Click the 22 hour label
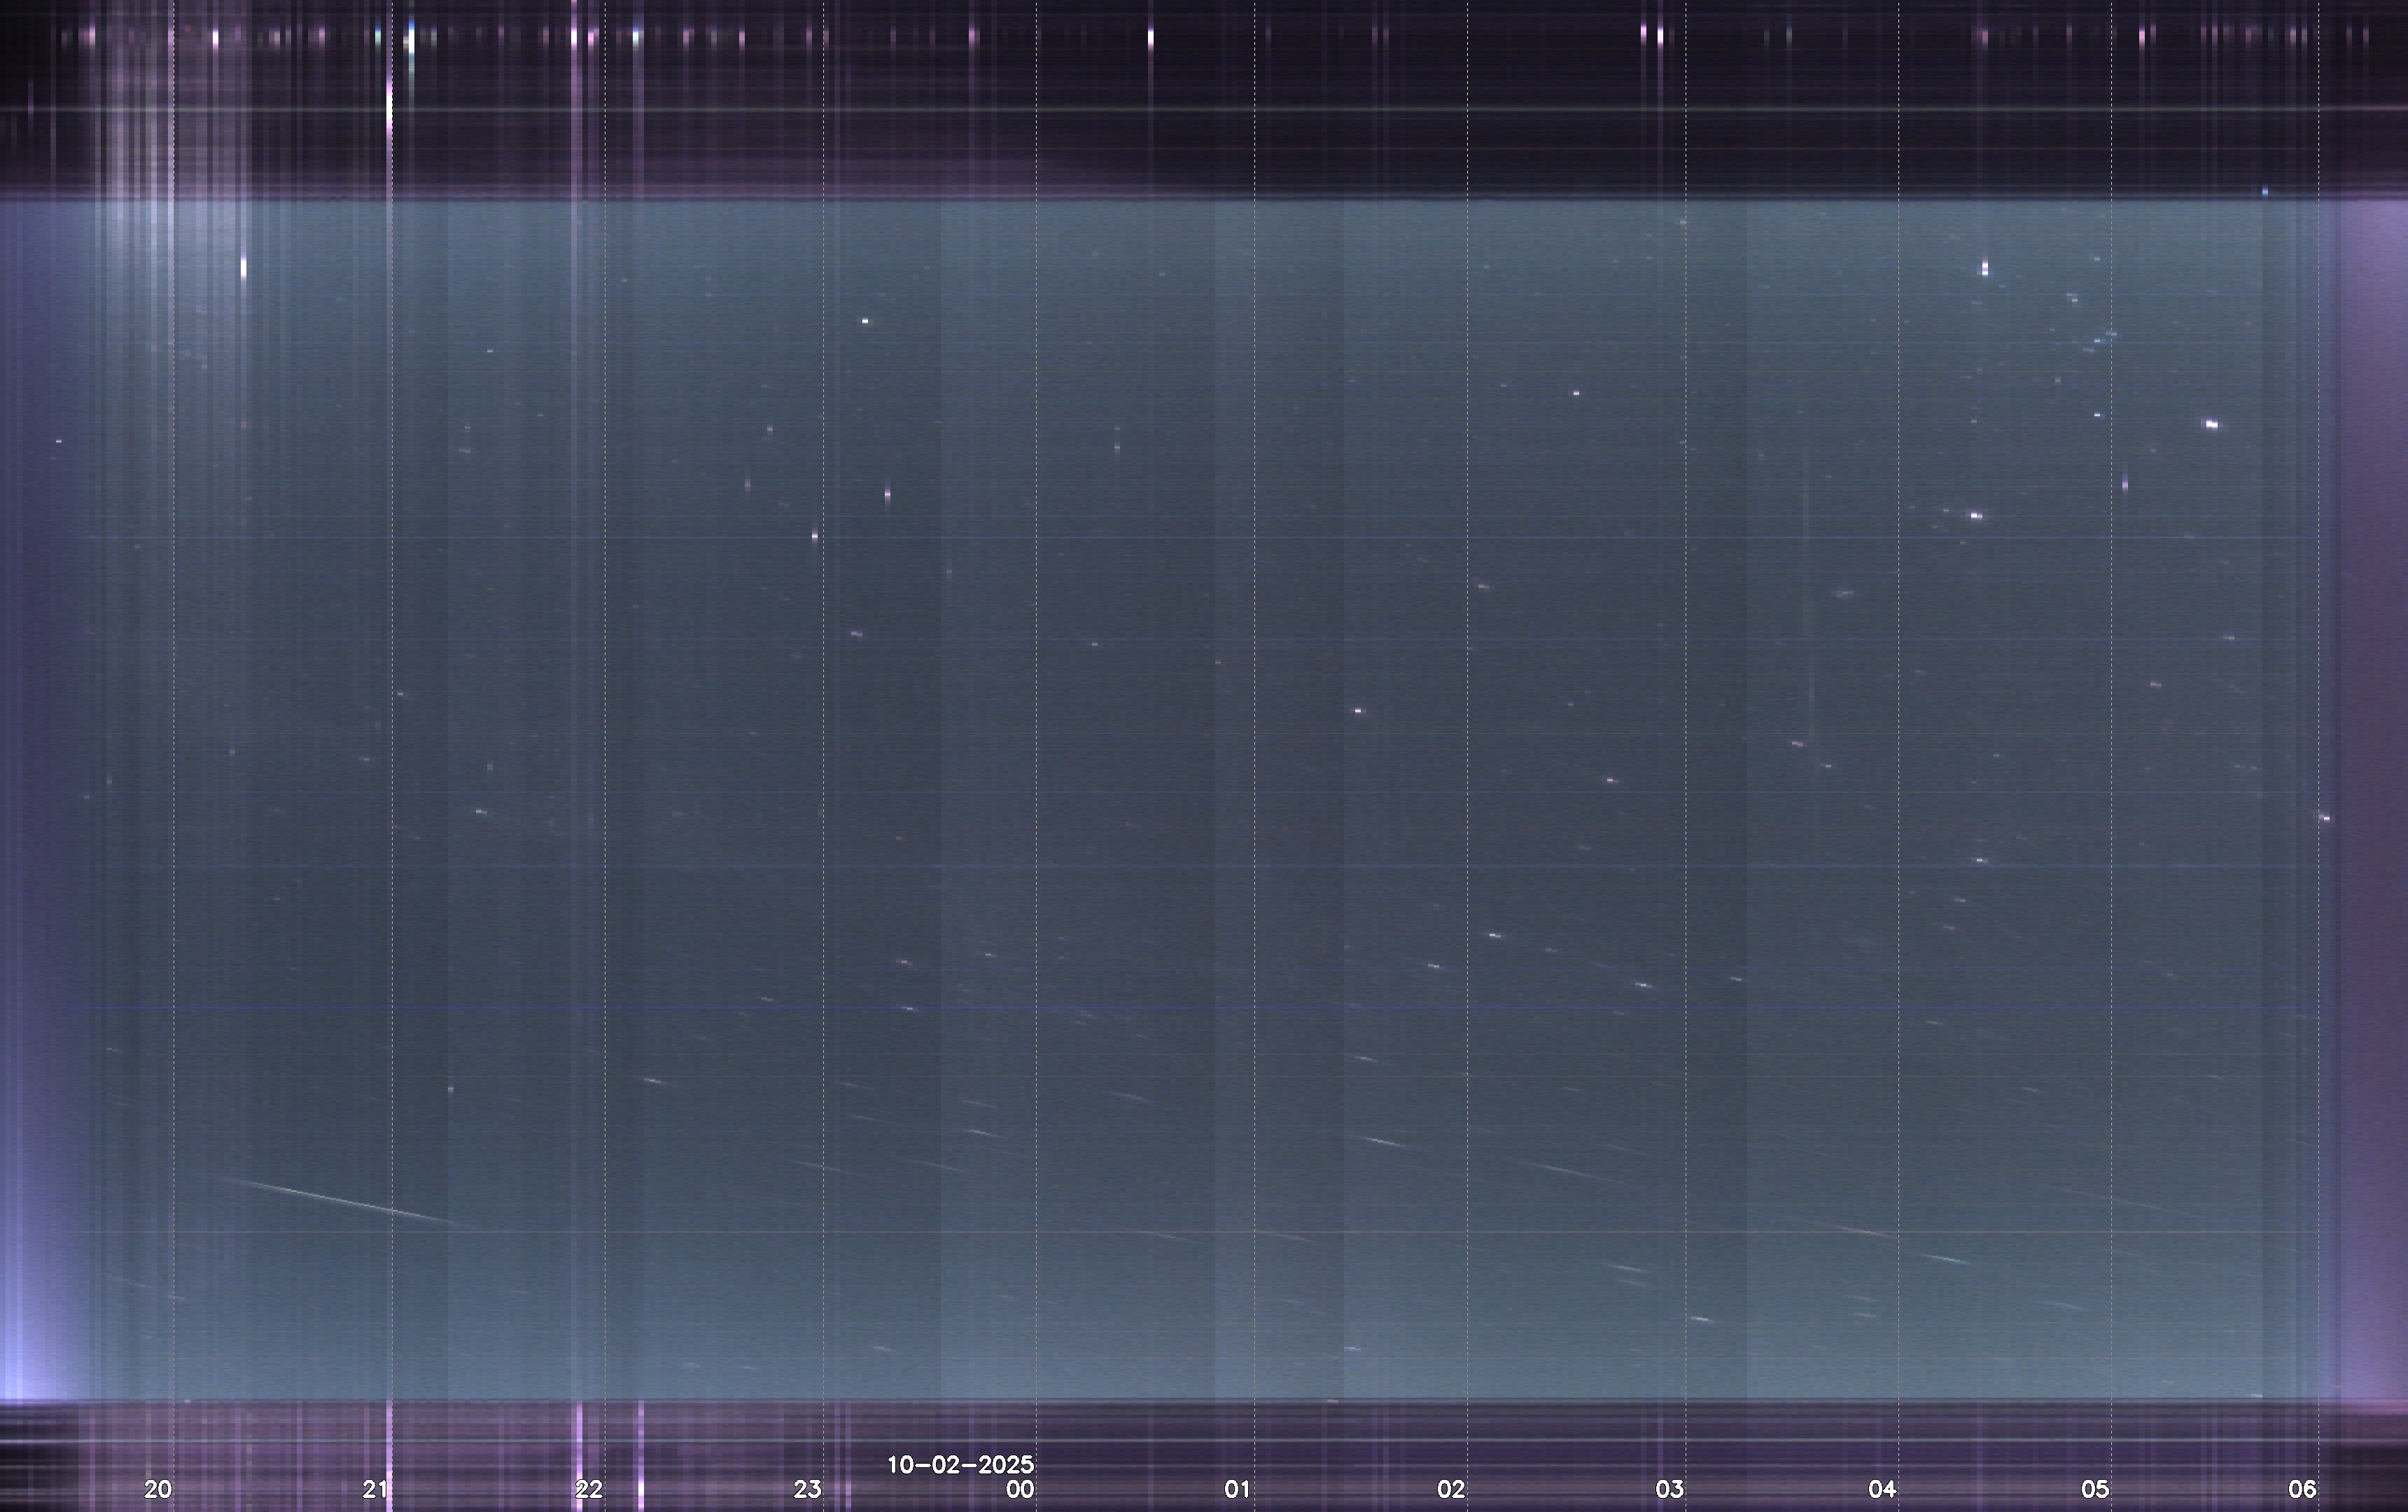This screenshot has width=2408, height=1512. point(589,1489)
